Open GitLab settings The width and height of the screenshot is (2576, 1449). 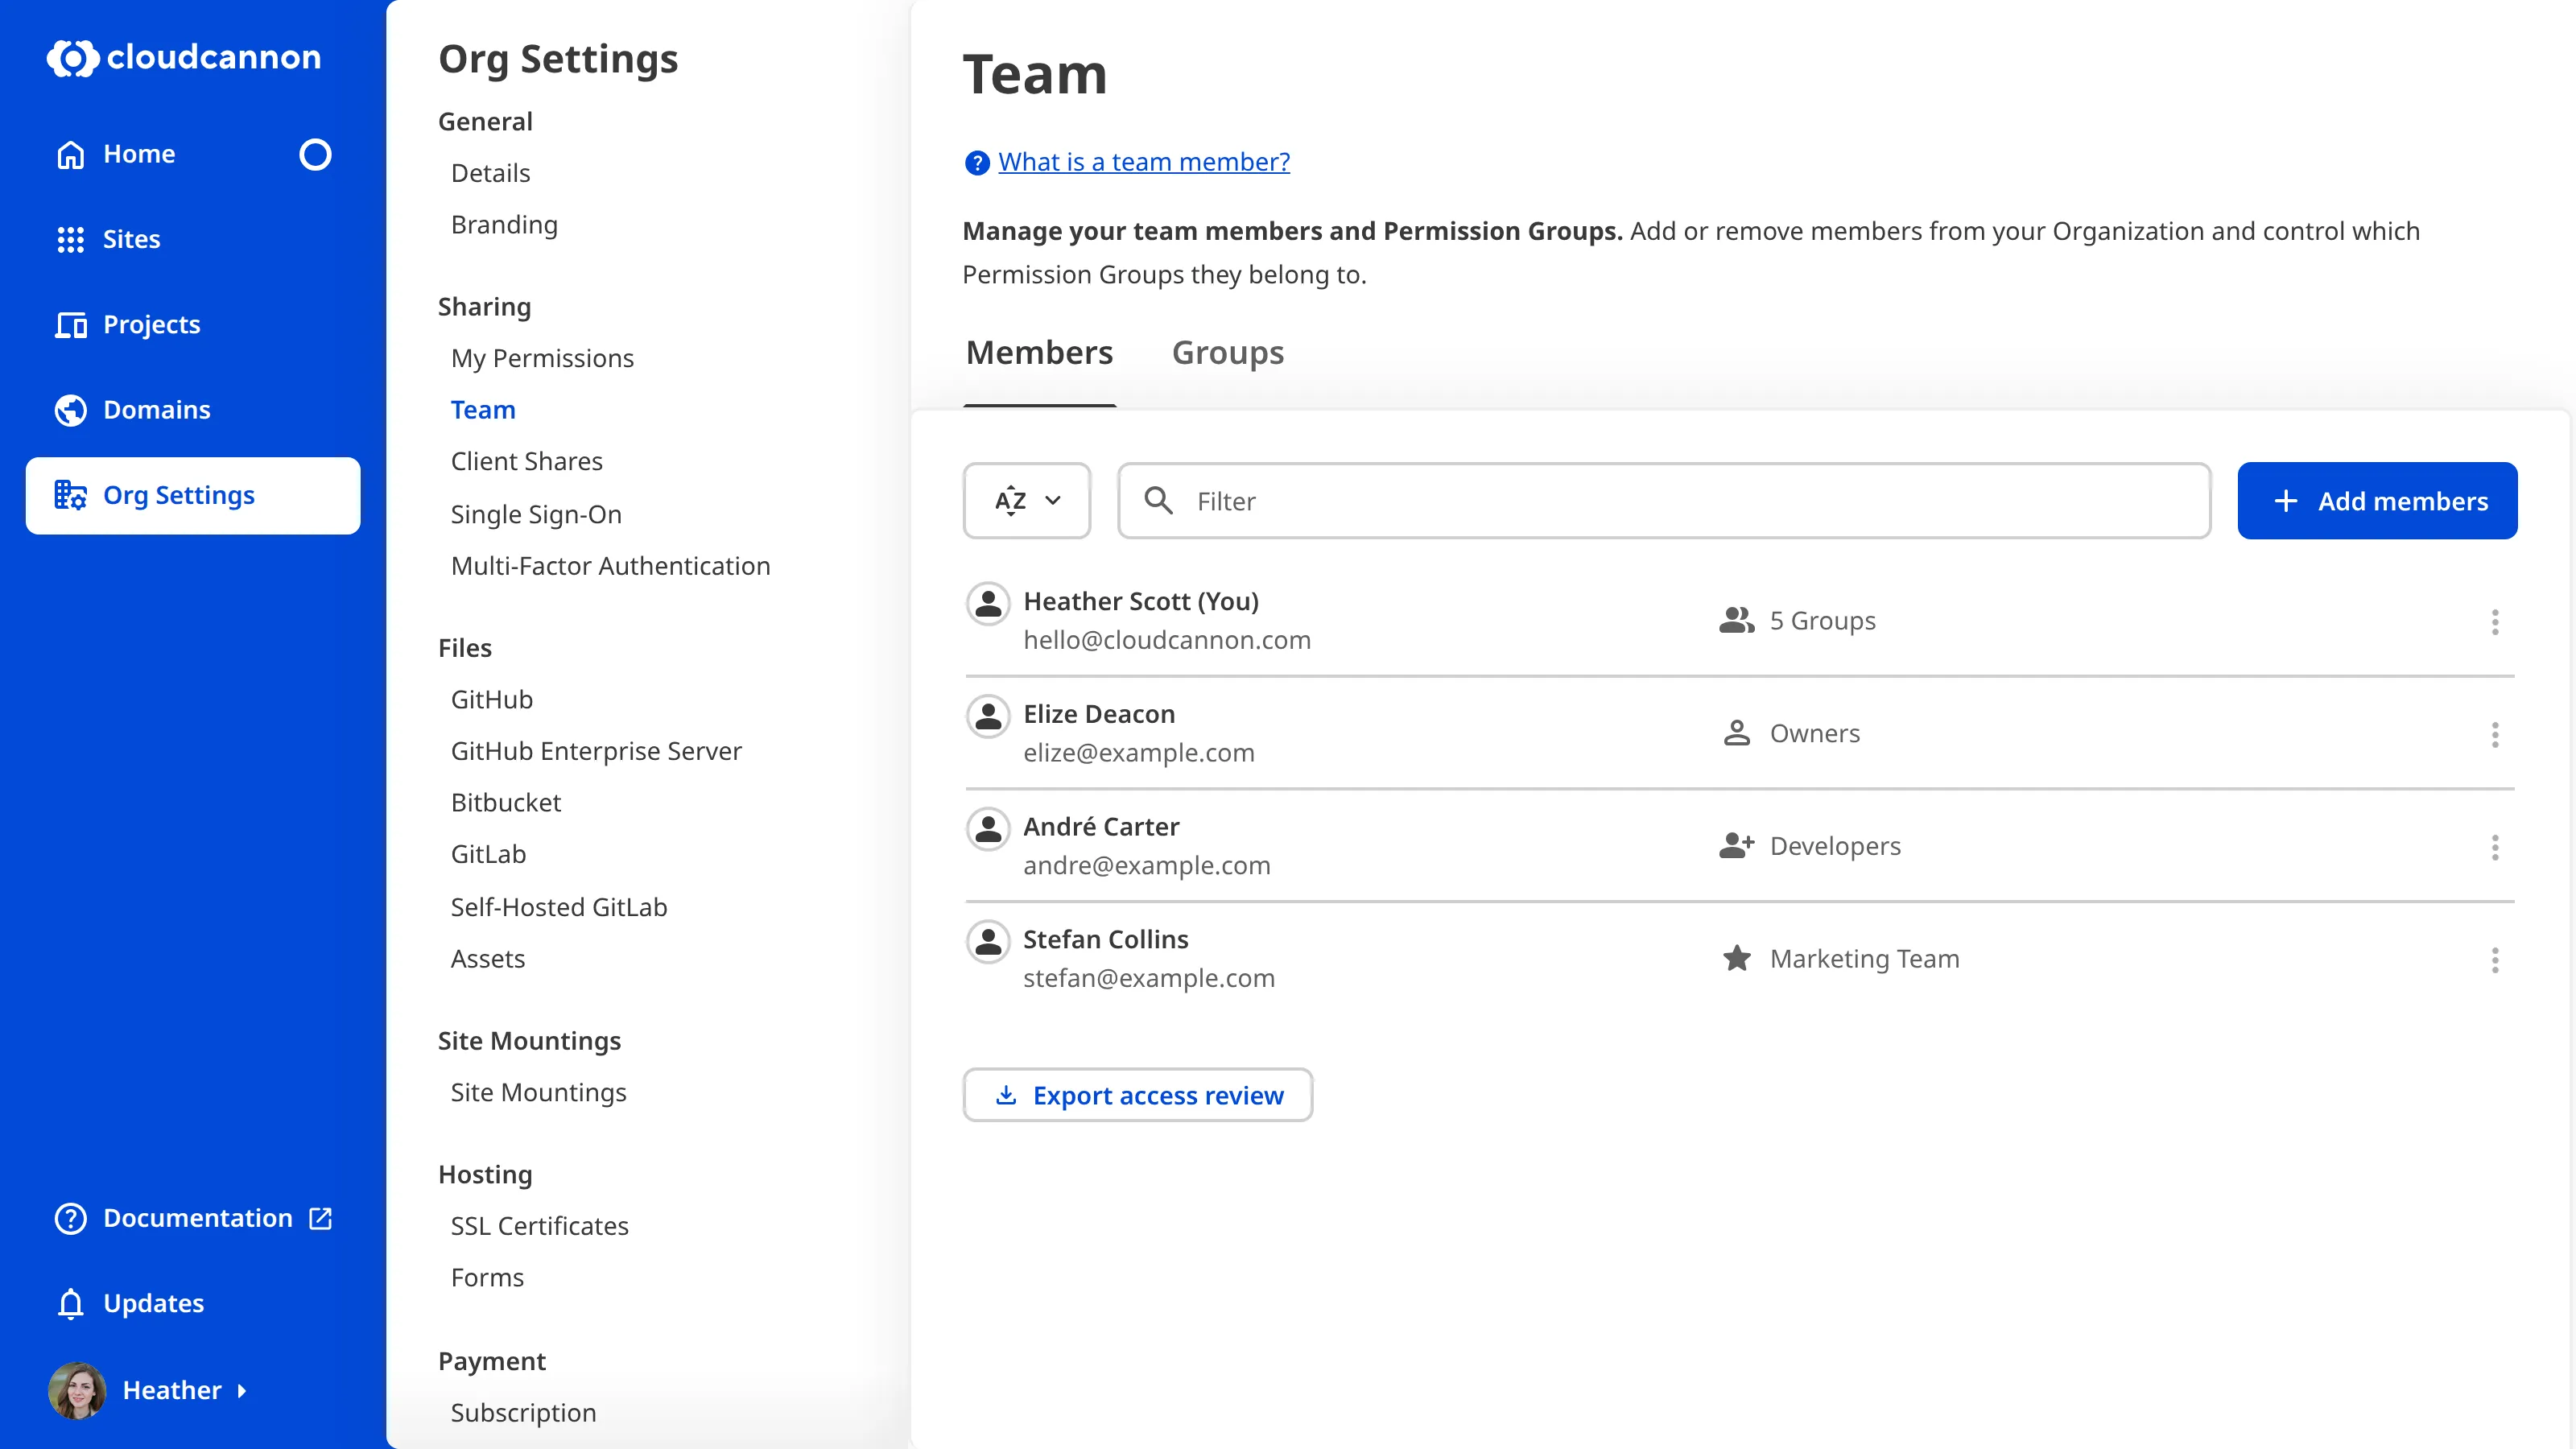488,854
